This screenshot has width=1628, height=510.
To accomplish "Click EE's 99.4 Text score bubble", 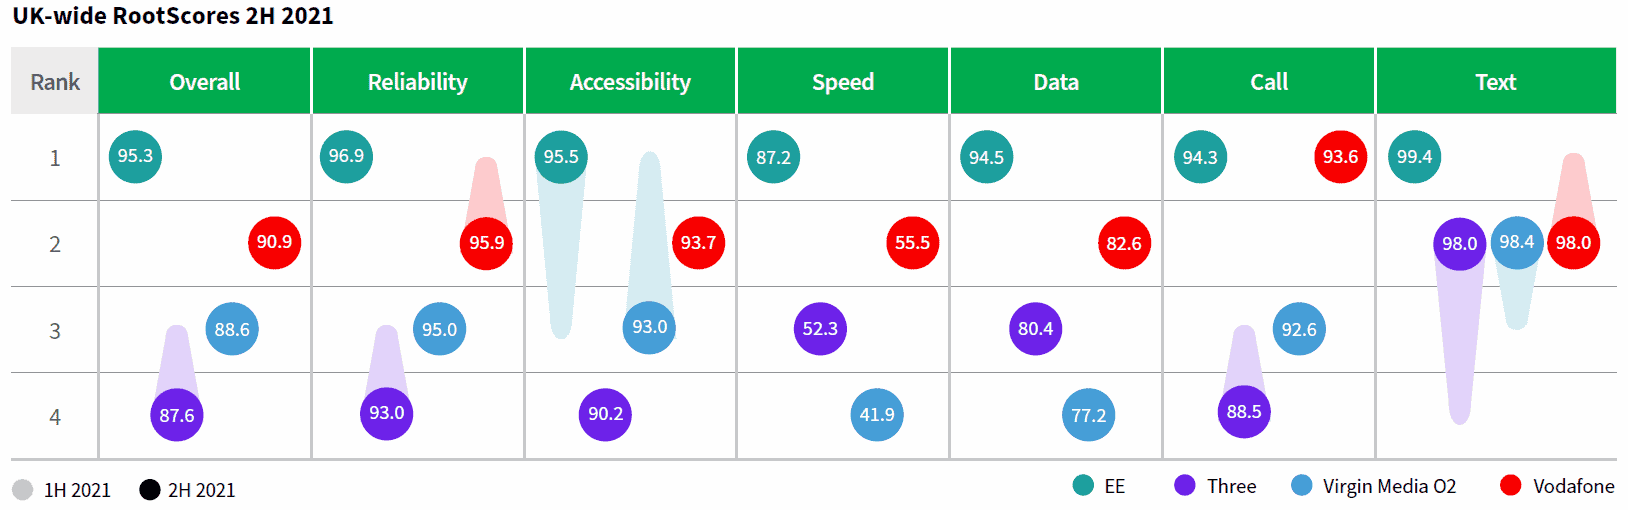I will [x=1414, y=157].
